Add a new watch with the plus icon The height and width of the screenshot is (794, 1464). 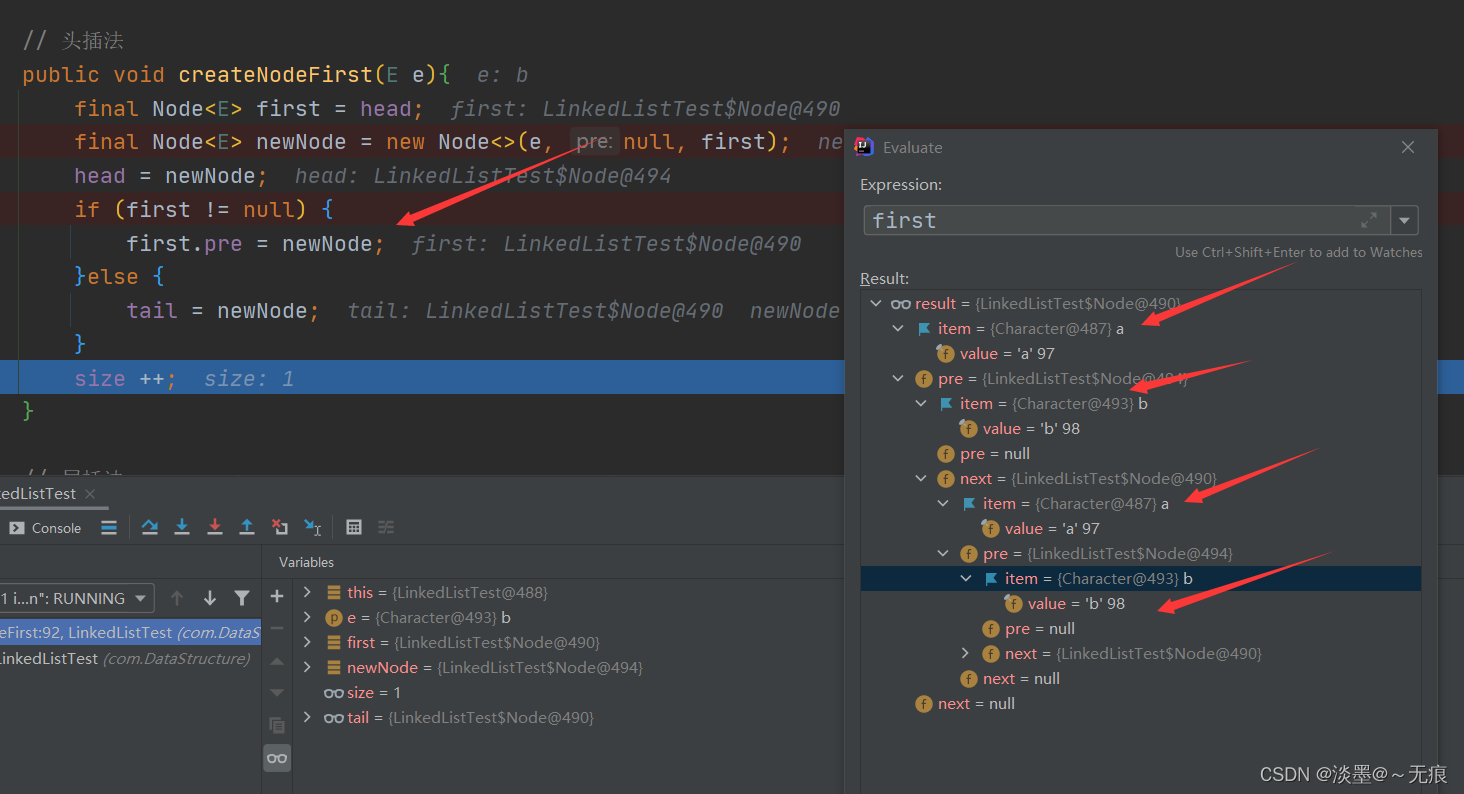pyautogui.click(x=277, y=597)
